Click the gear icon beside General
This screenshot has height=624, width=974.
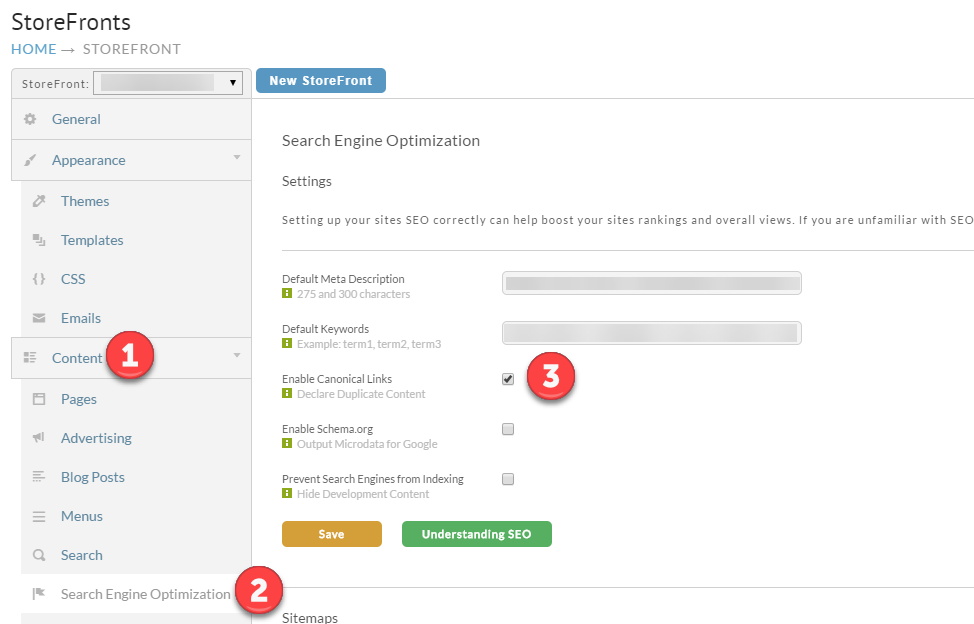pyautogui.click(x=30, y=119)
